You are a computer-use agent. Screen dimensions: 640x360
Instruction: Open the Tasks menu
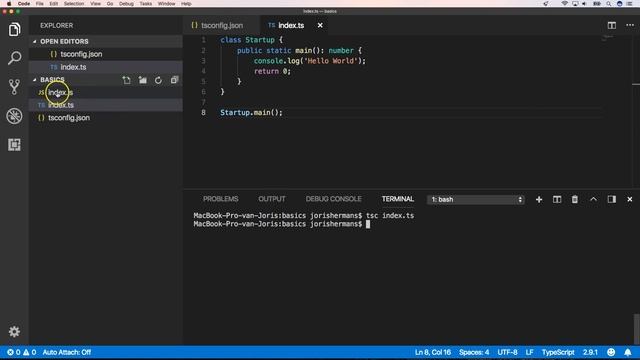tap(146, 4)
